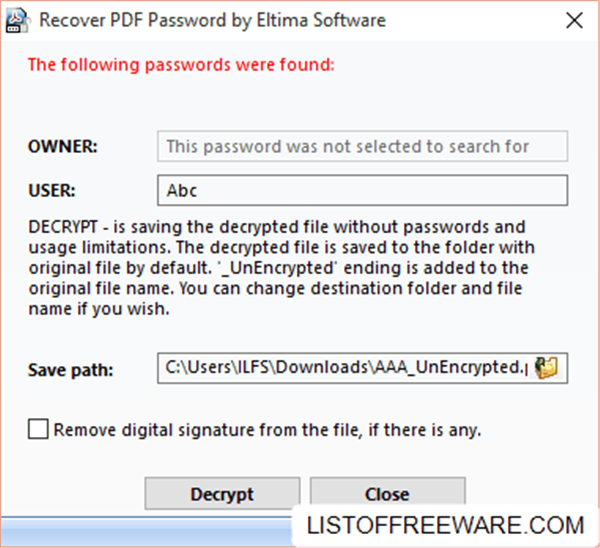Screen dimensions: 600x548
Task: Open the Save path folder browse icon
Action: [547, 368]
